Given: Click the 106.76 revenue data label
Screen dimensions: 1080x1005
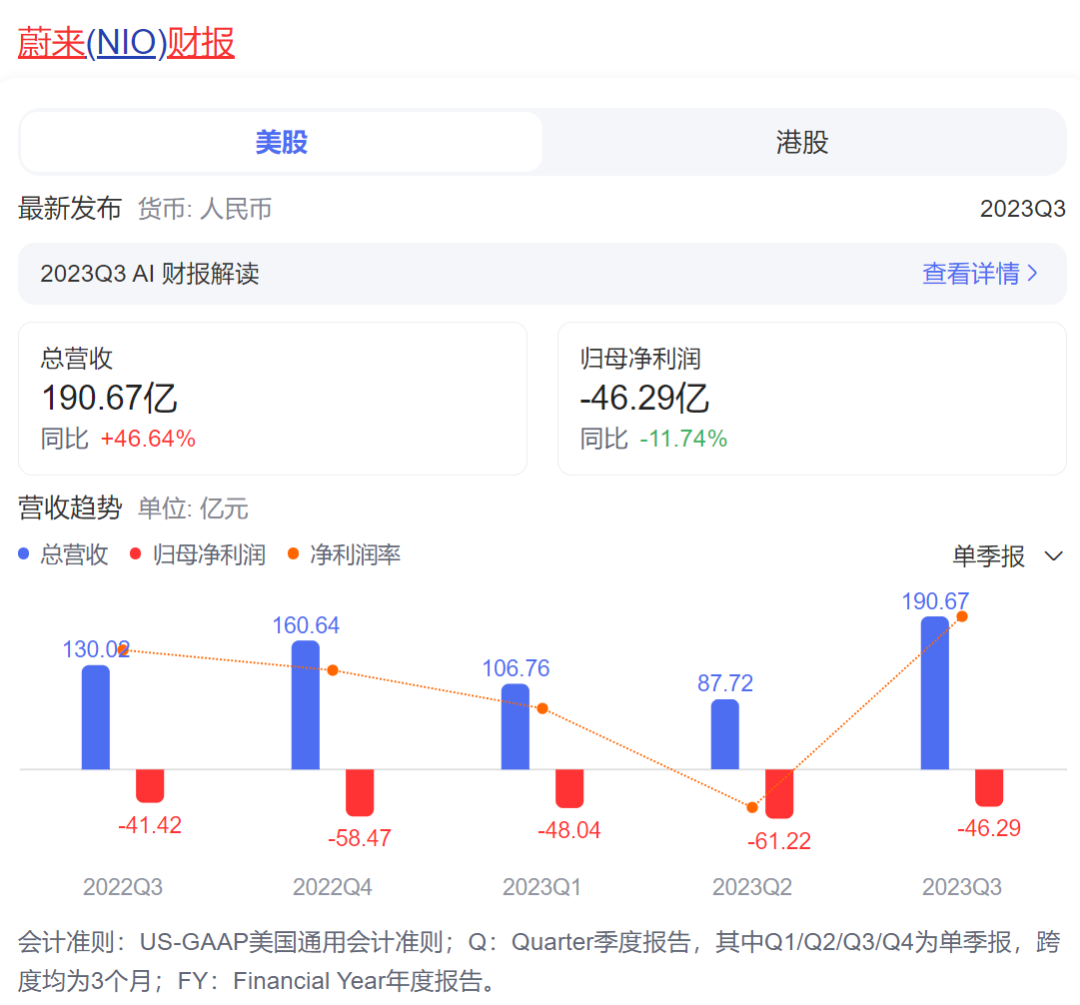Looking at the screenshot, I should 516,668.
